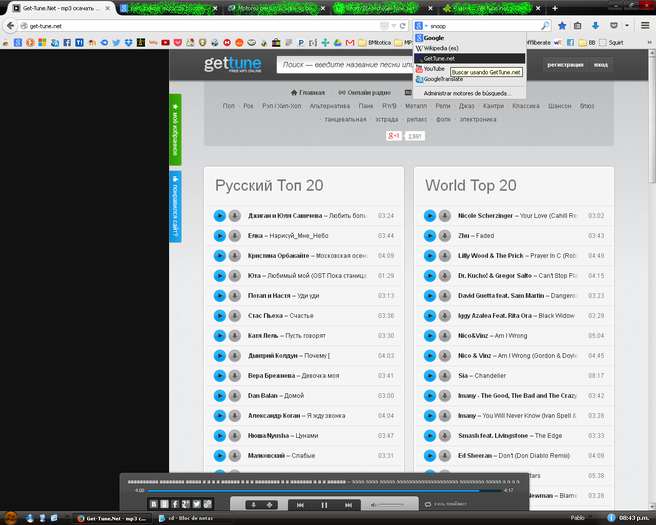Click the browser URL address field

201,26
